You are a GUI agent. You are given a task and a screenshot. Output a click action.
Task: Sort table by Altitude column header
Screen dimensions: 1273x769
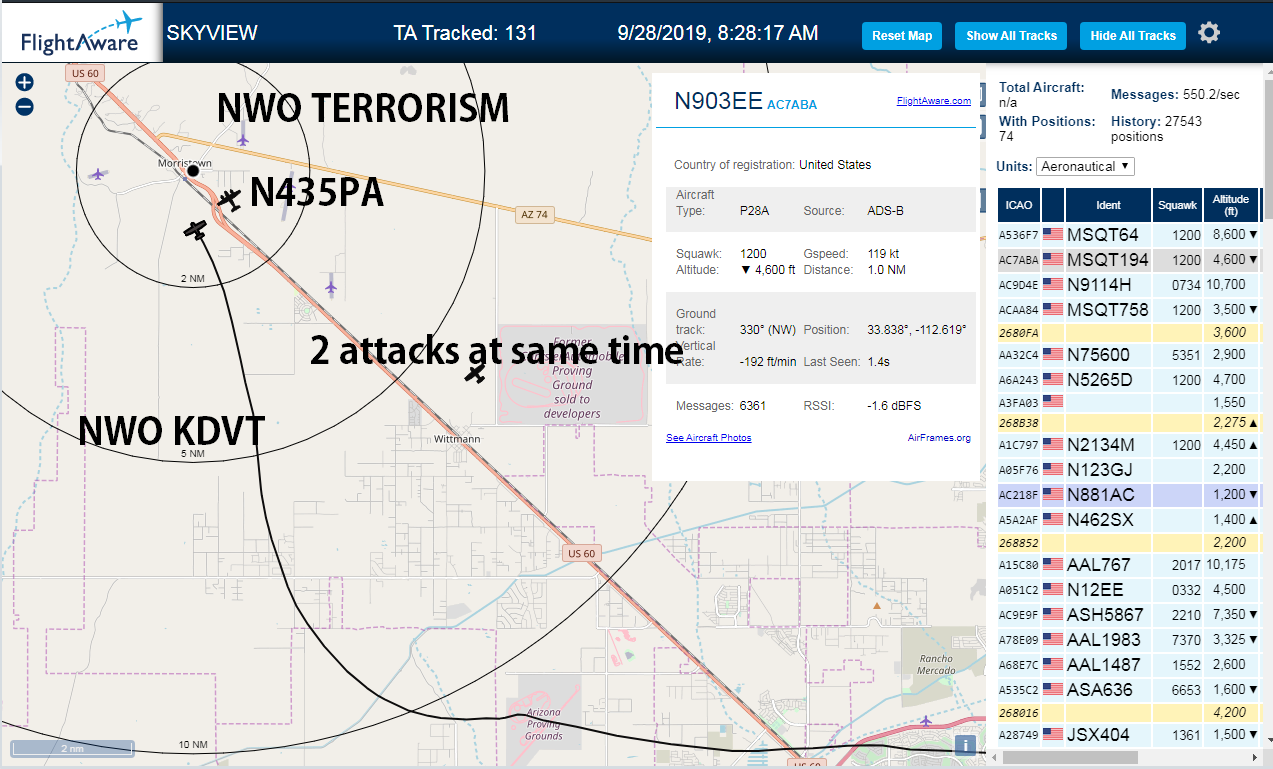tap(1231, 205)
